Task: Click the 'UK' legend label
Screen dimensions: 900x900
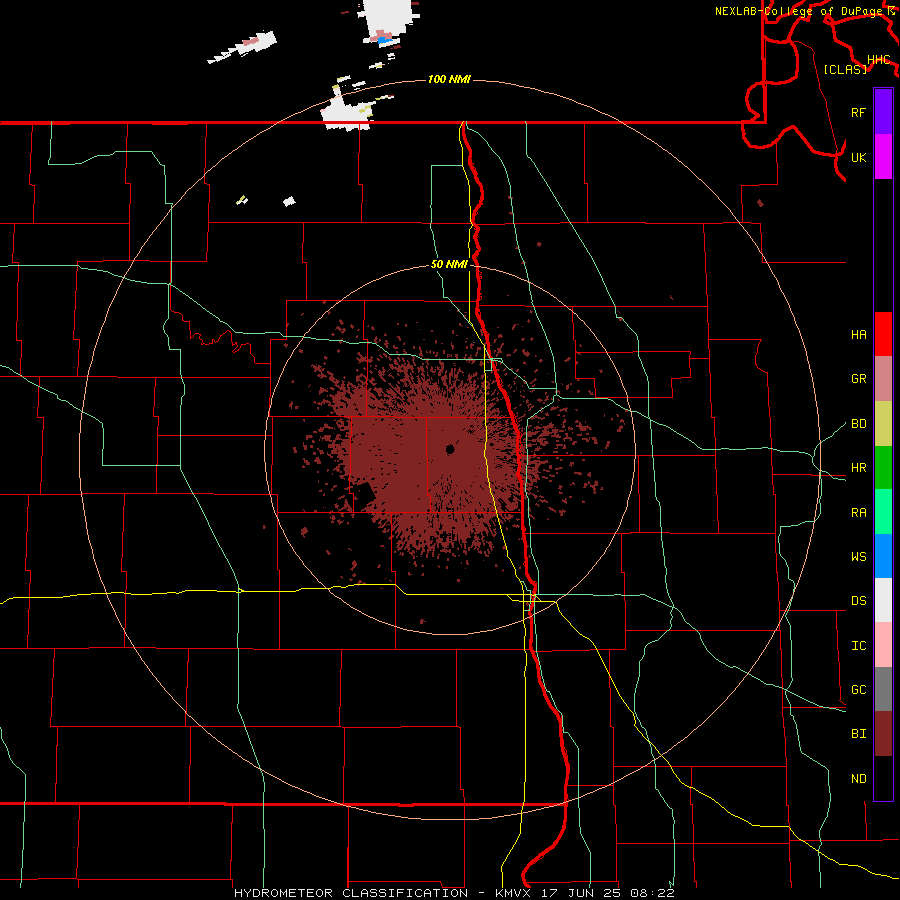Action: coord(858,157)
